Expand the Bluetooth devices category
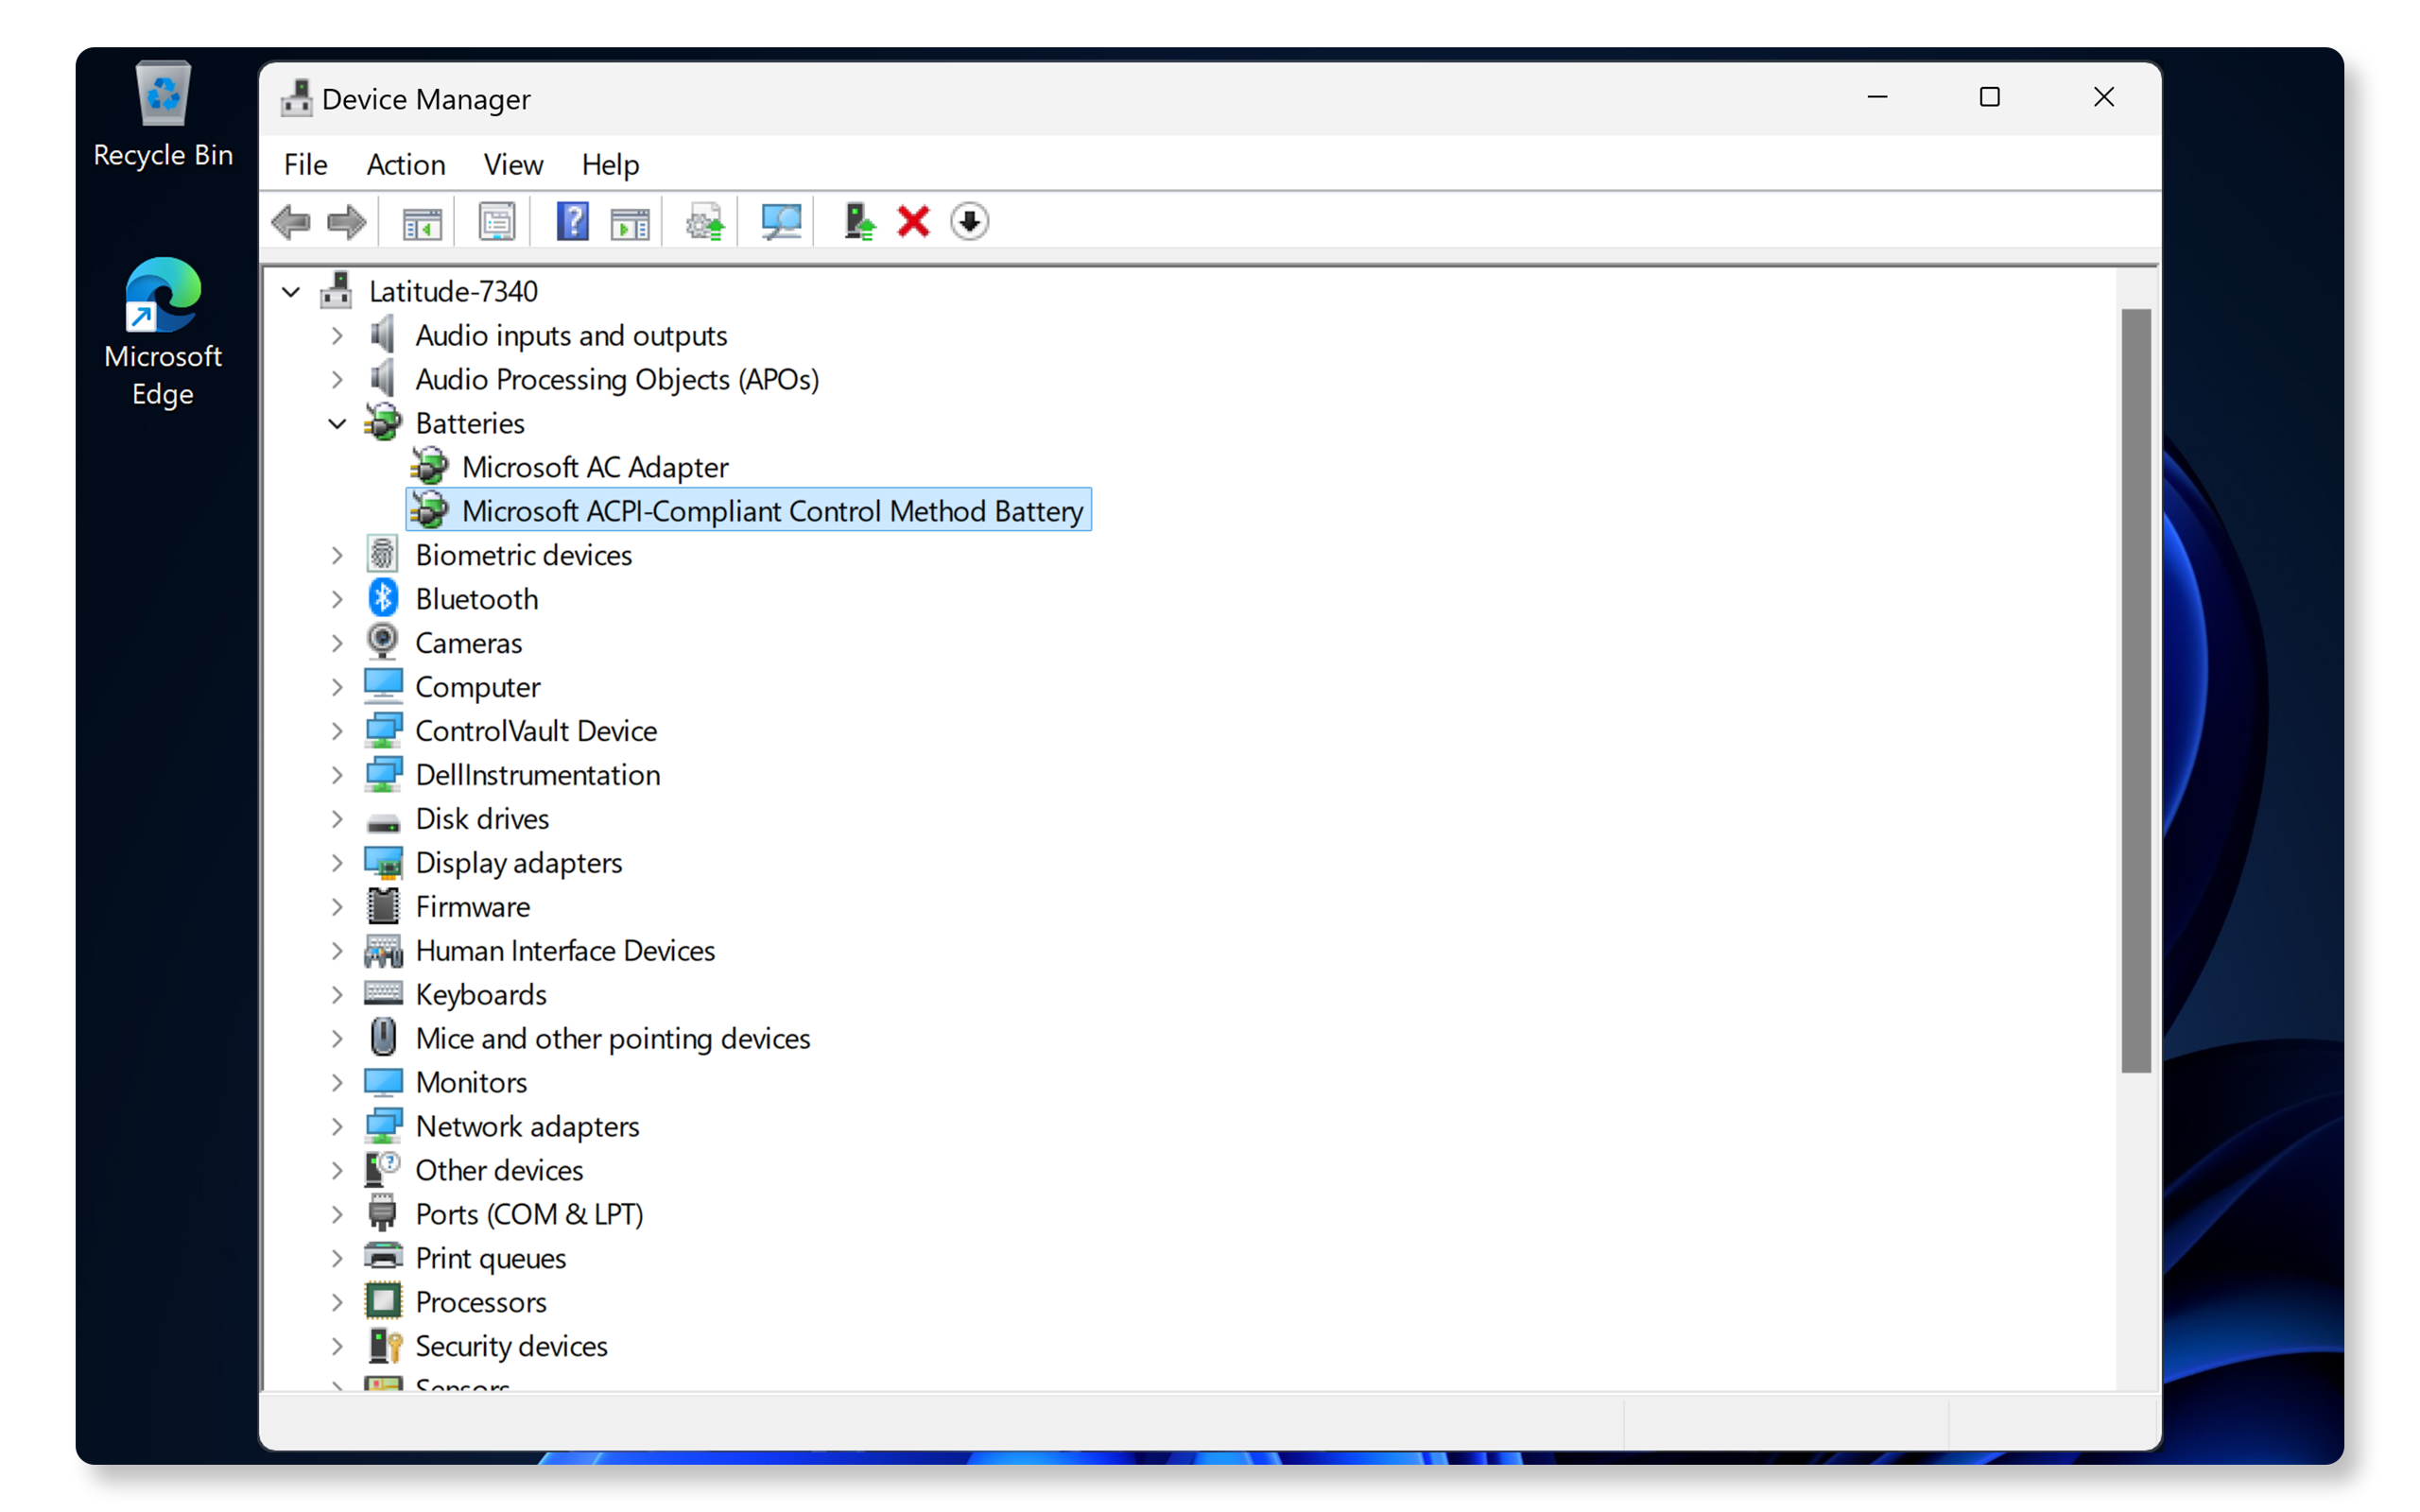2420x1512 pixels. click(339, 597)
